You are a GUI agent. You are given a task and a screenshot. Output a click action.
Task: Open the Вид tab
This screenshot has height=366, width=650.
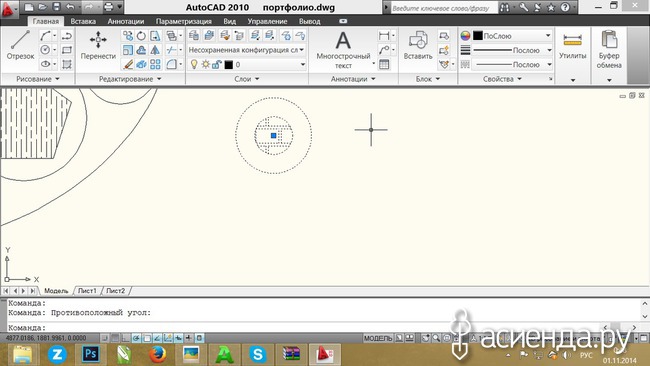(229, 21)
